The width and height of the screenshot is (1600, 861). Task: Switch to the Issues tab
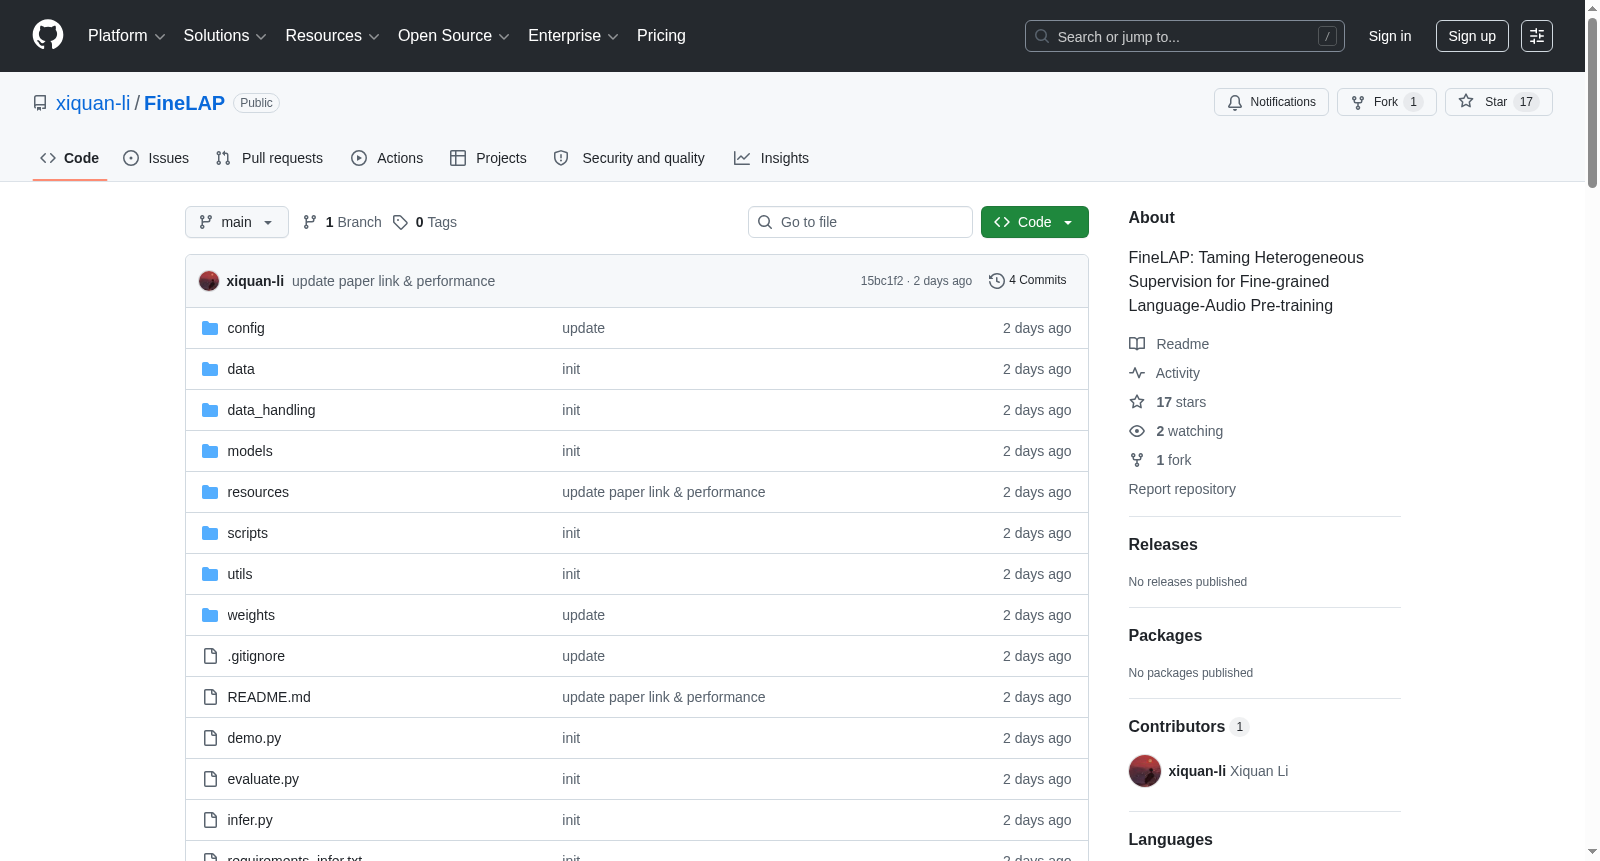[156, 158]
